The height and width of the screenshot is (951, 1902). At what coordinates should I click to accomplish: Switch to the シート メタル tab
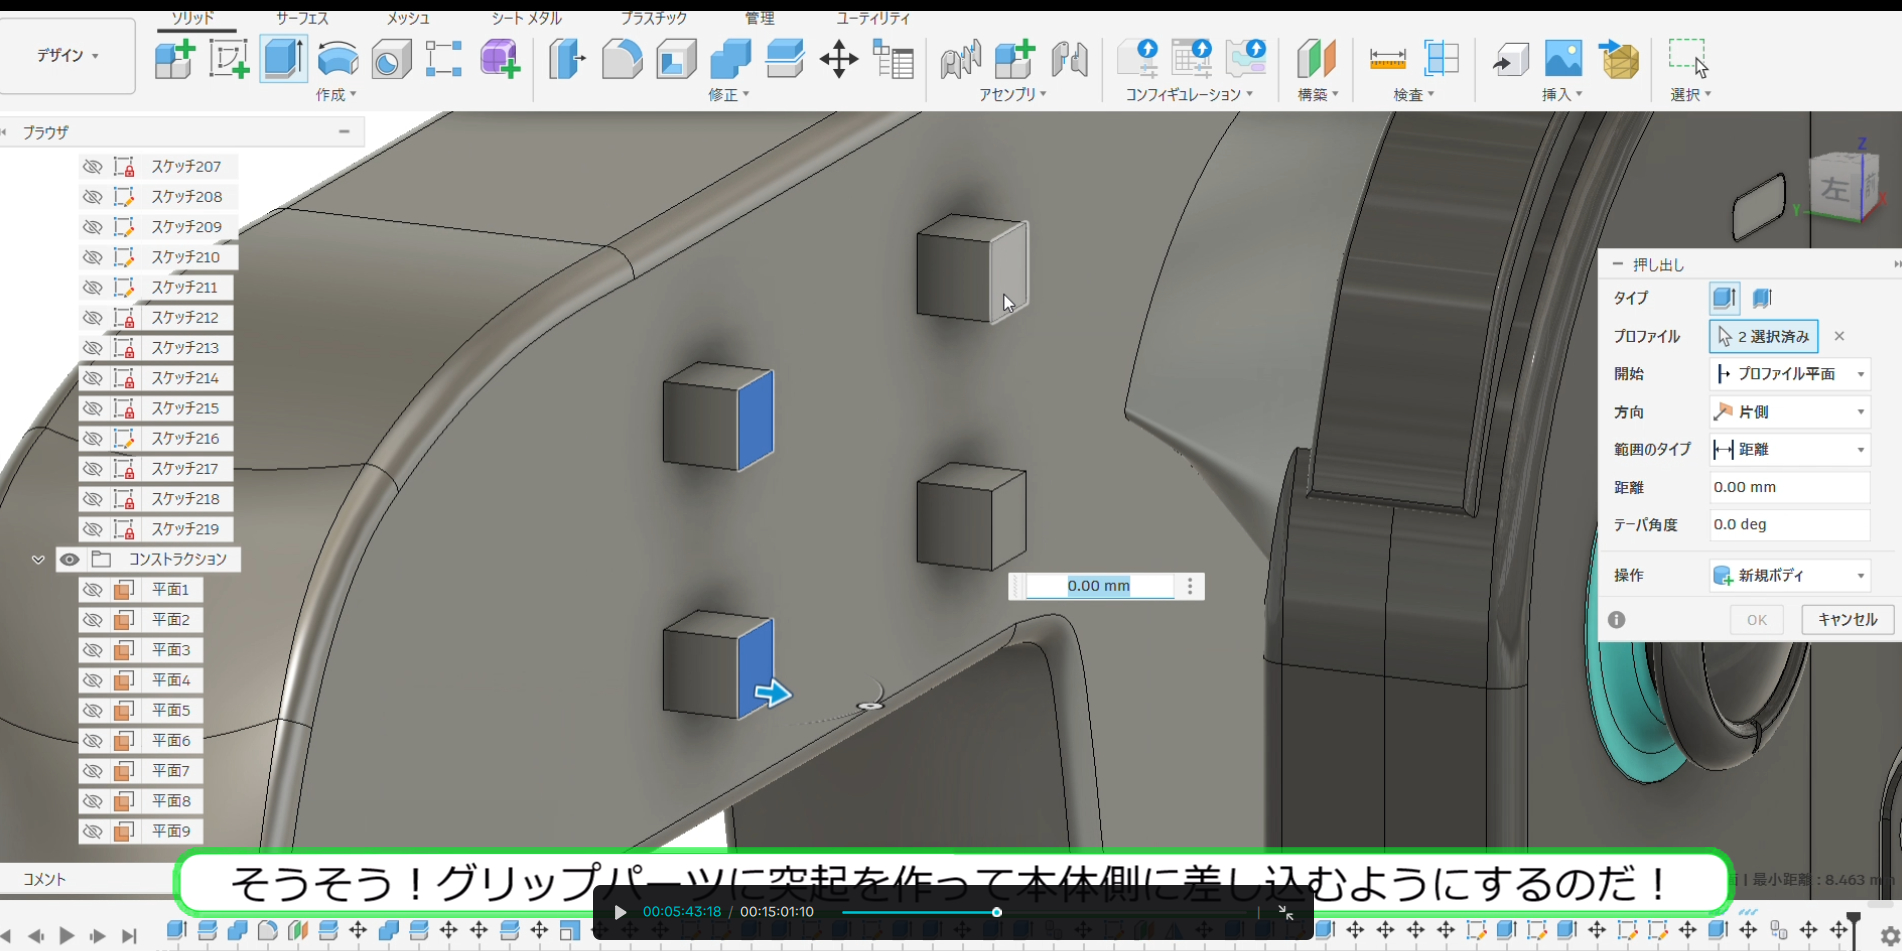[526, 18]
